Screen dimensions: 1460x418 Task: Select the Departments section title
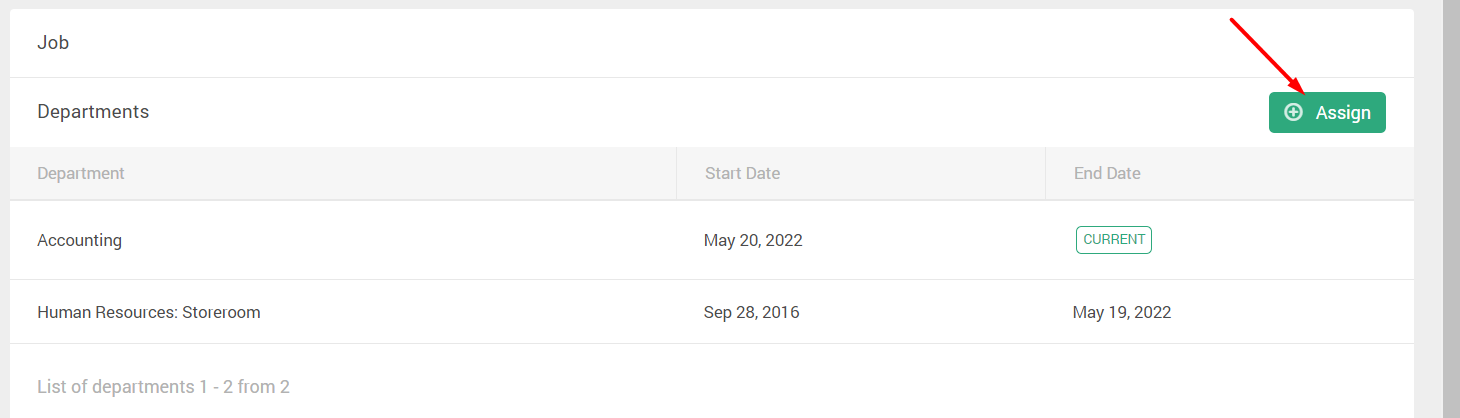(x=93, y=112)
